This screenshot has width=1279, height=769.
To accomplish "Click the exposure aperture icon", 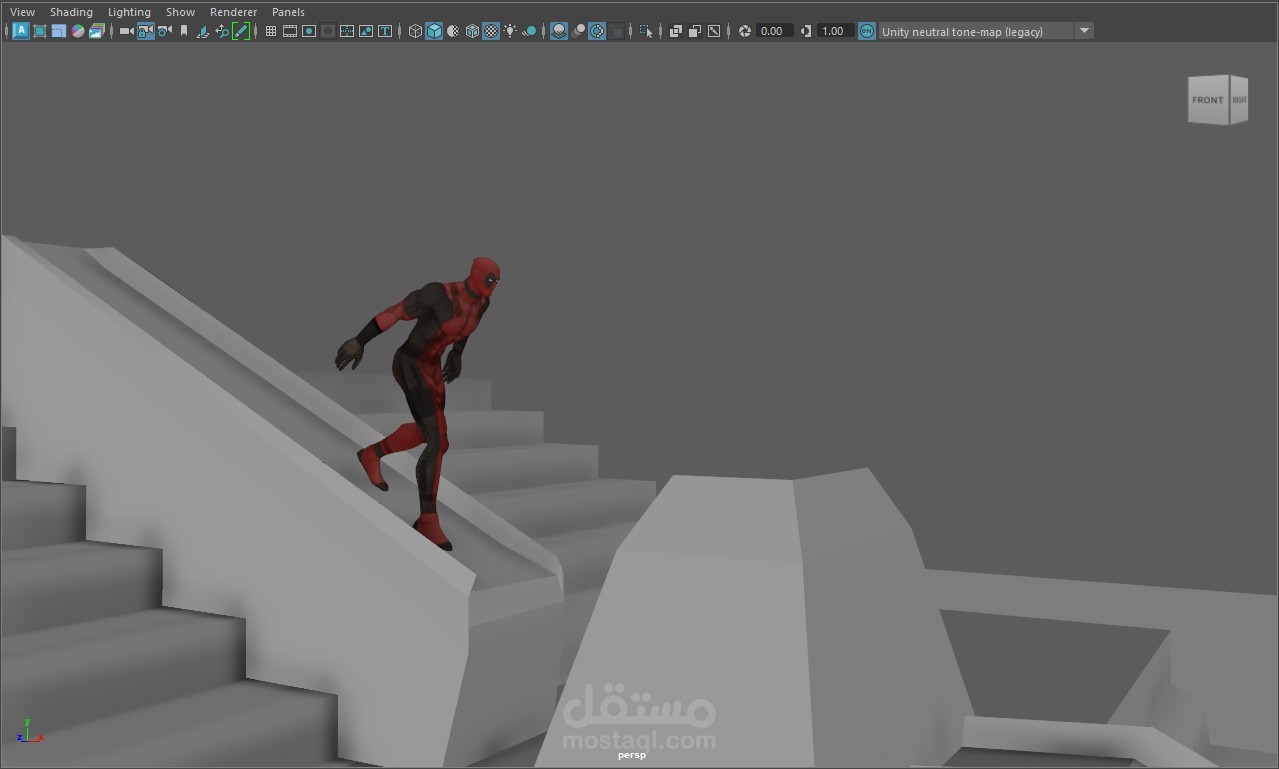I will tap(745, 31).
